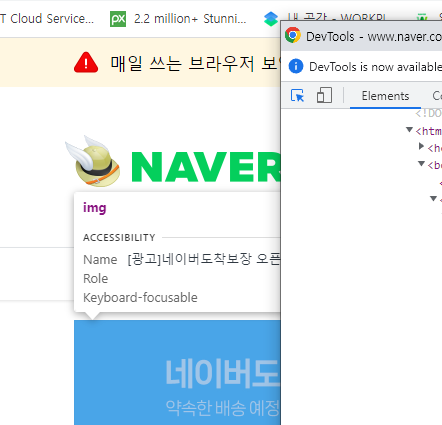Click the browser security banner text
Viewport: 442px width, 425px height.
click(x=195, y=63)
